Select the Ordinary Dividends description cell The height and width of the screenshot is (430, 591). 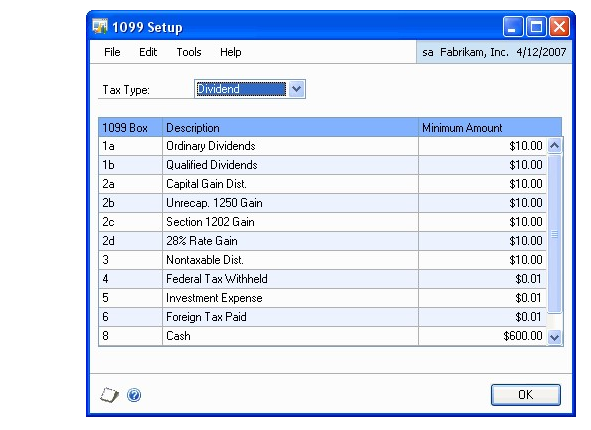290,146
